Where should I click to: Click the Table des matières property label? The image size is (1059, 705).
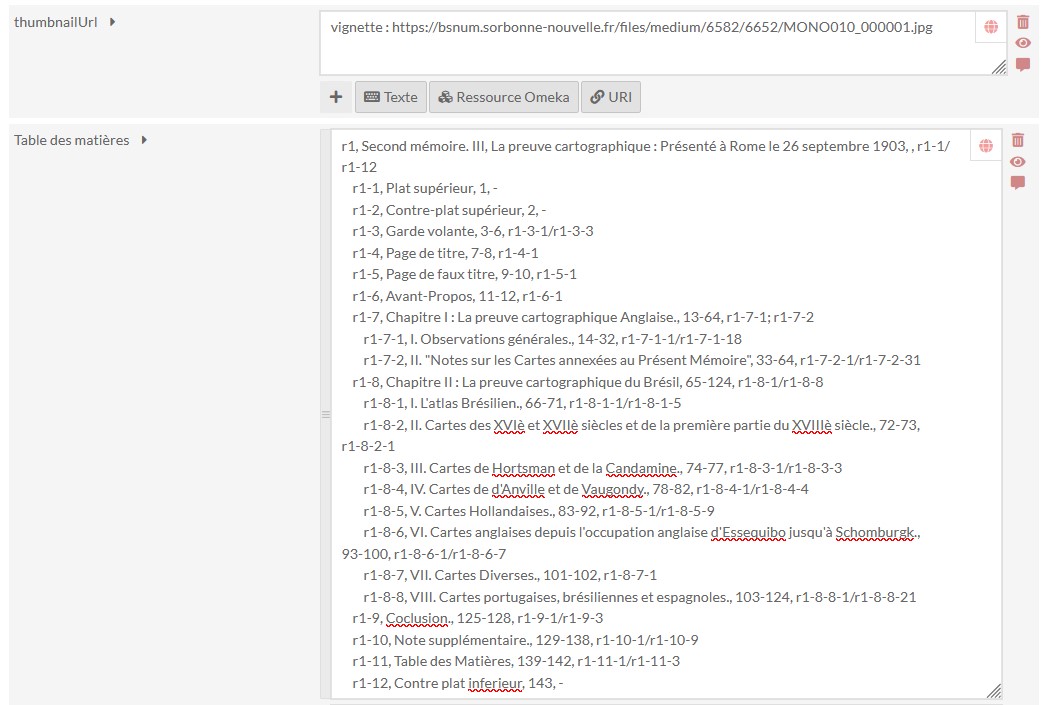(x=71, y=140)
